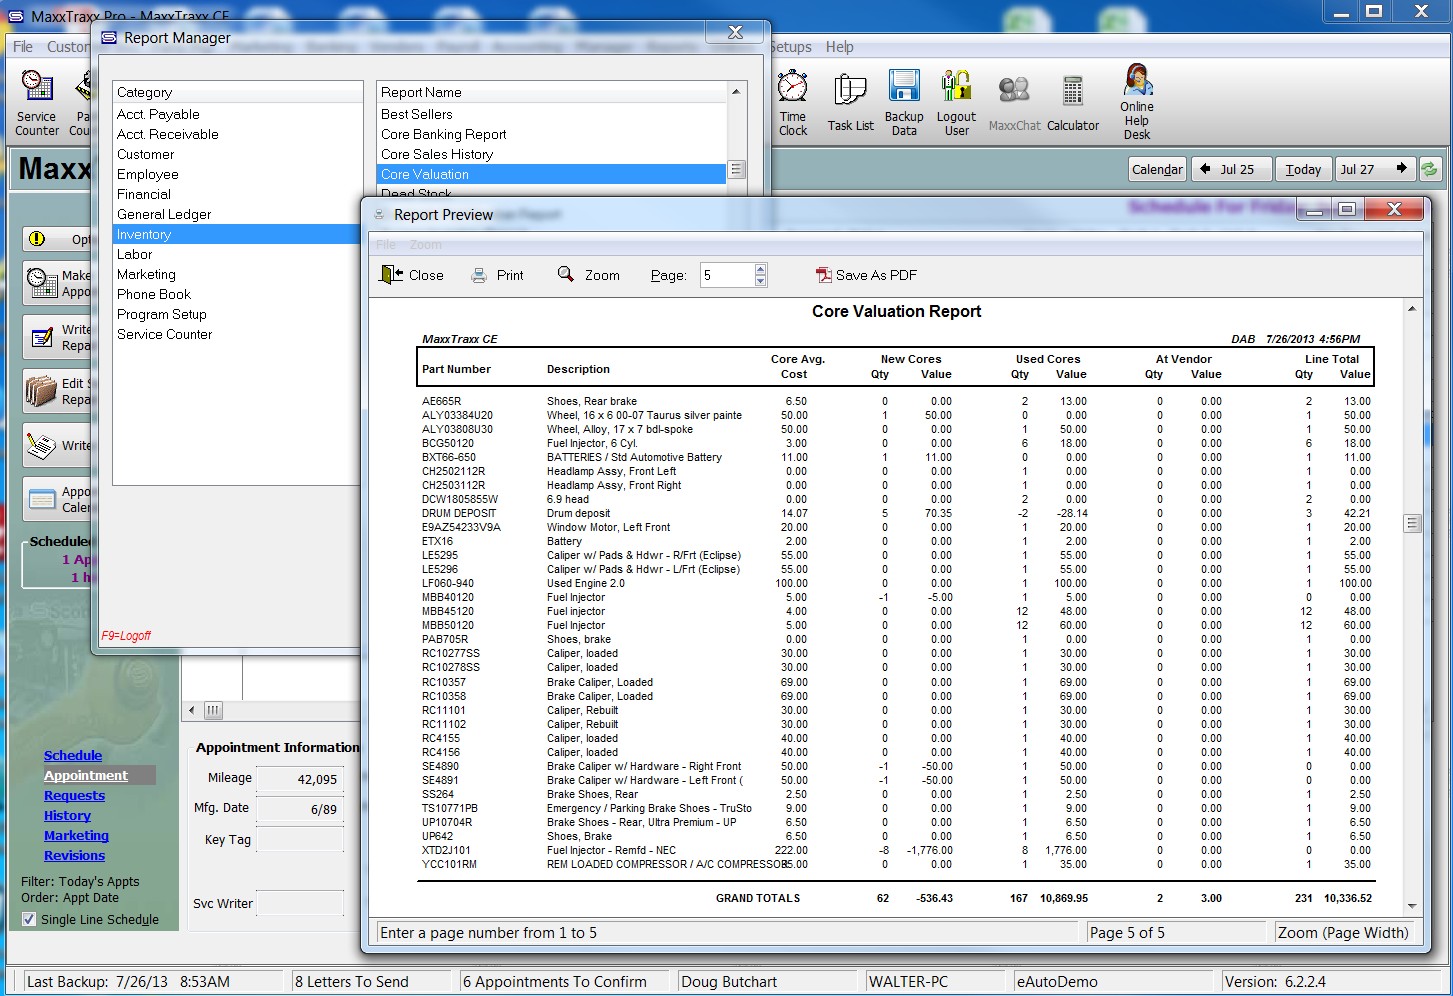The width and height of the screenshot is (1453, 996).
Task: Click the Key Tag field
Action: [300, 839]
